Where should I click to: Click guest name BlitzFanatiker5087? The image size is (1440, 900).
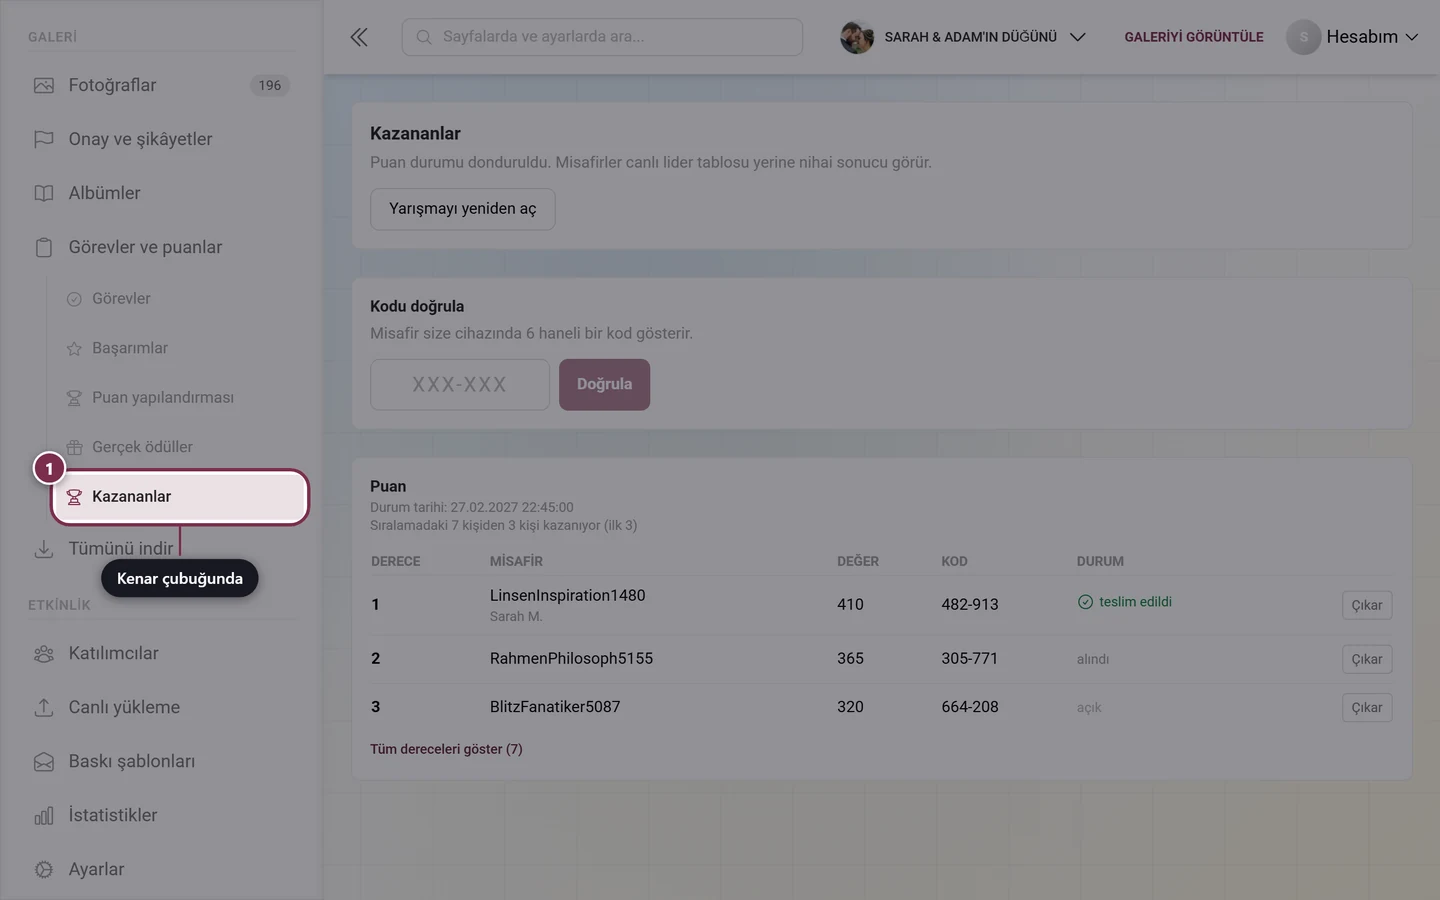(x=555, y=707)
